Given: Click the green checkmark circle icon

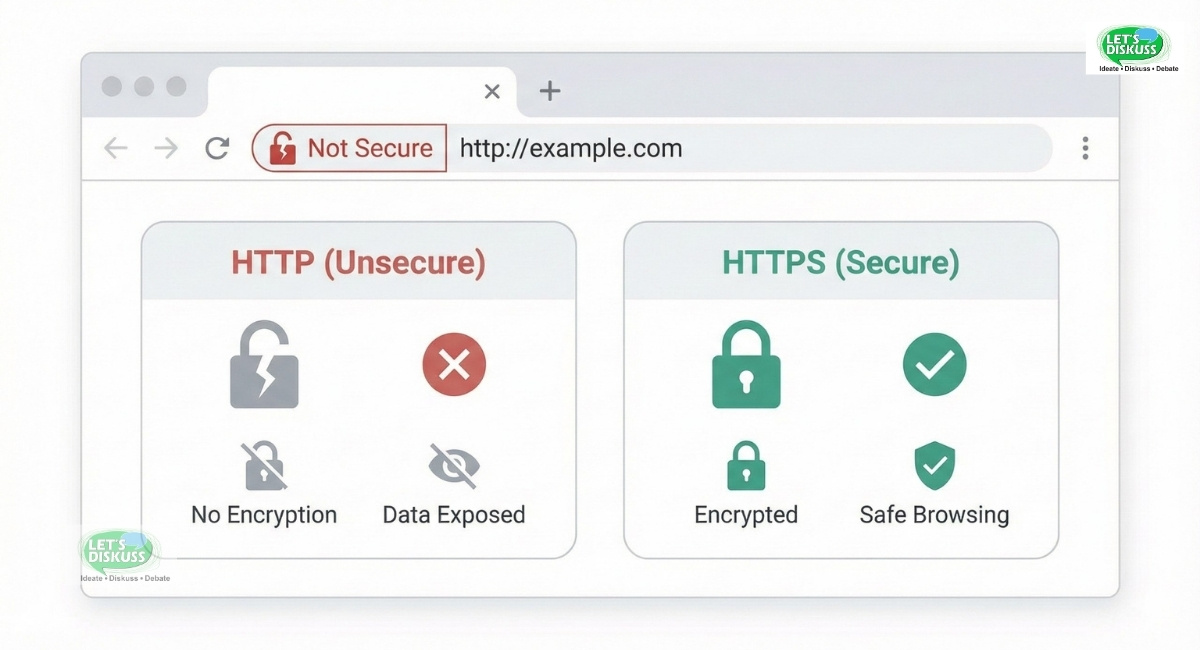Looking at the screenshot, I should point(934,365).
